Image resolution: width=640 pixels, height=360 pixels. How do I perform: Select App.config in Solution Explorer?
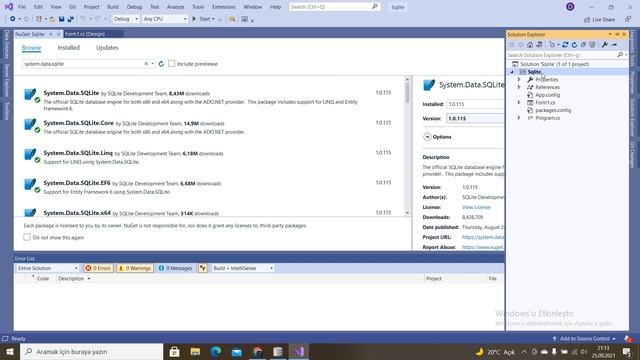tap(547, 95)
